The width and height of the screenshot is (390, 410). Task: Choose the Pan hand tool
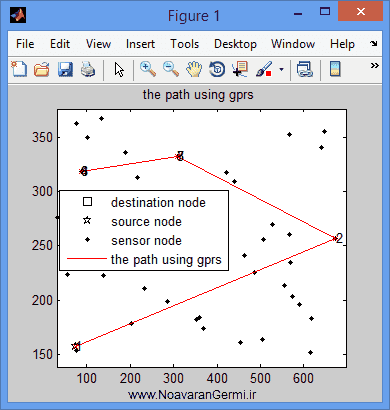pos(194,69)
